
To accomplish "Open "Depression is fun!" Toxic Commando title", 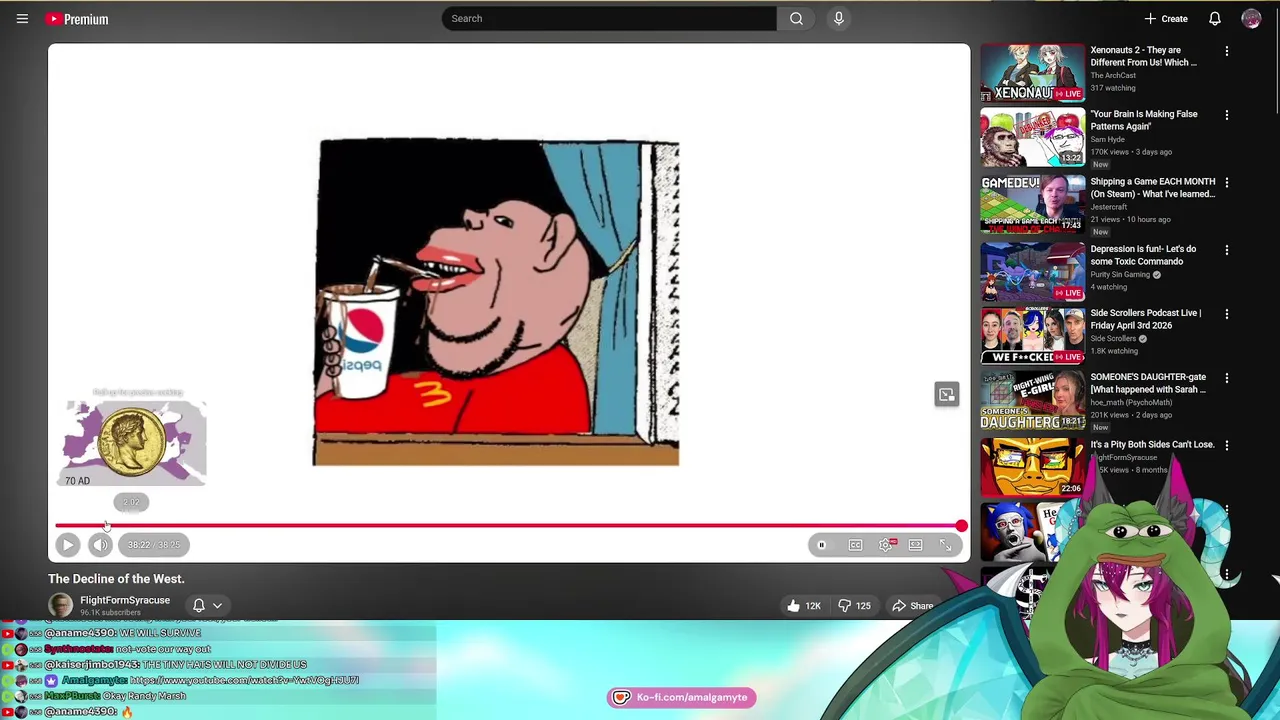I will (1143, 255).
